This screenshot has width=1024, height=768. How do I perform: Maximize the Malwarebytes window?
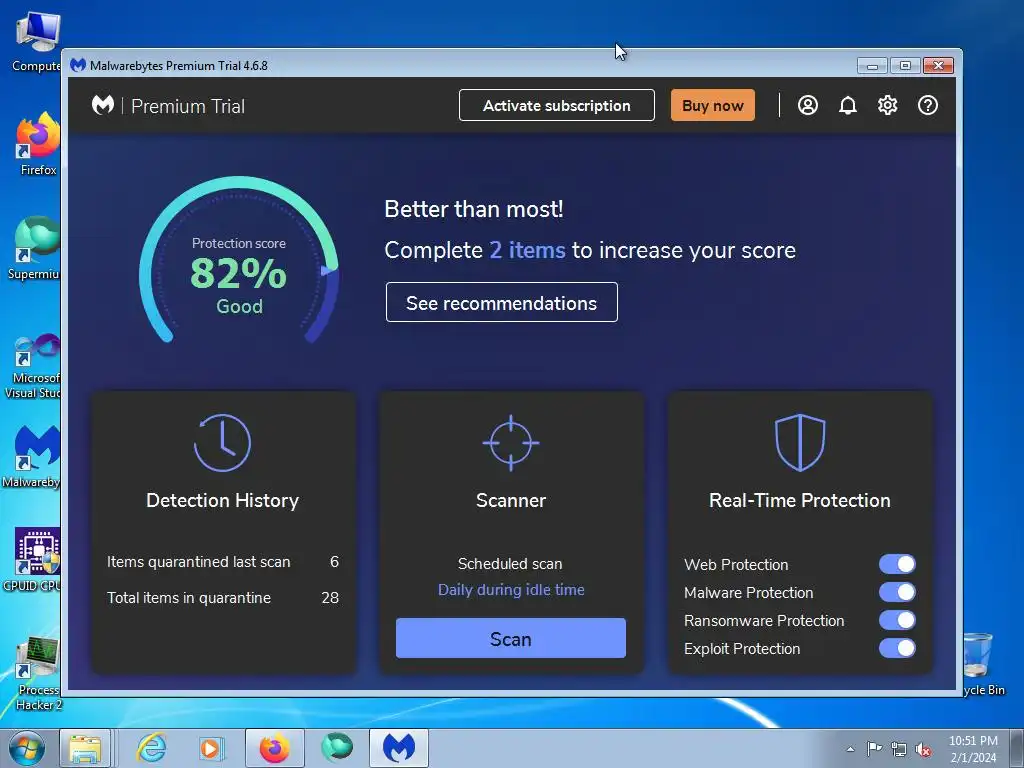(904, 65)
